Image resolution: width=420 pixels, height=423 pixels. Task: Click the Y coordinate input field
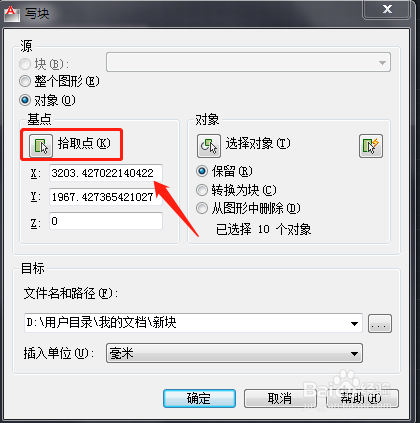(106, 197)
